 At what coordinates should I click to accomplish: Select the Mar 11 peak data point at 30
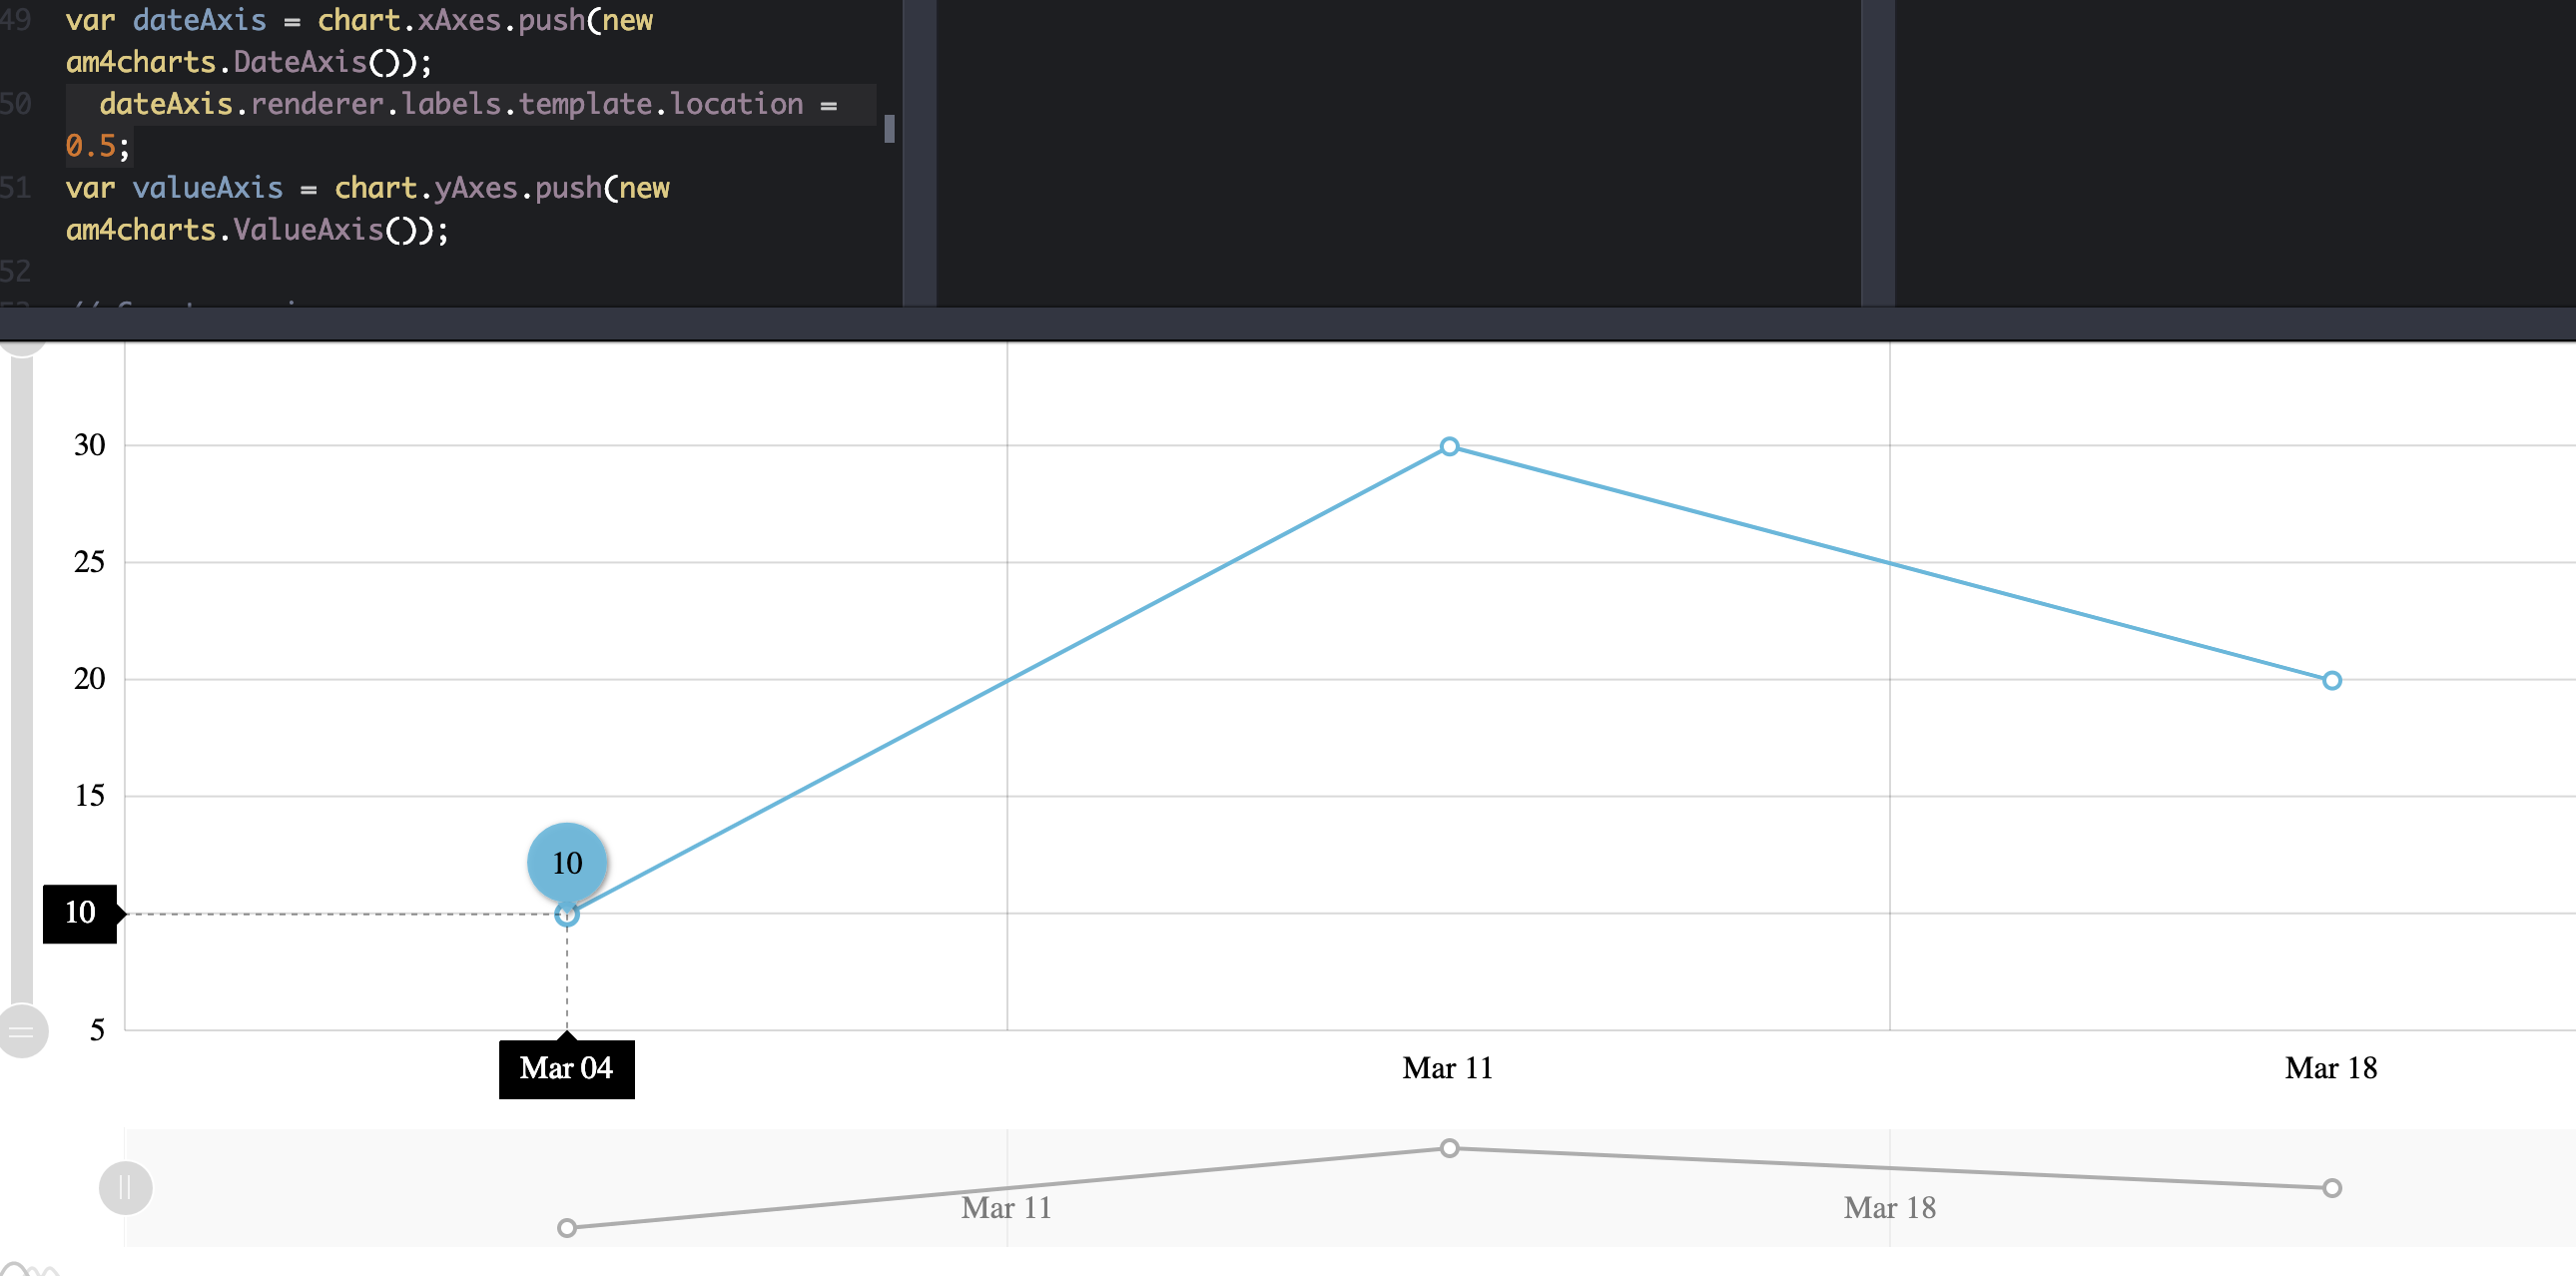coord(1449,446)
